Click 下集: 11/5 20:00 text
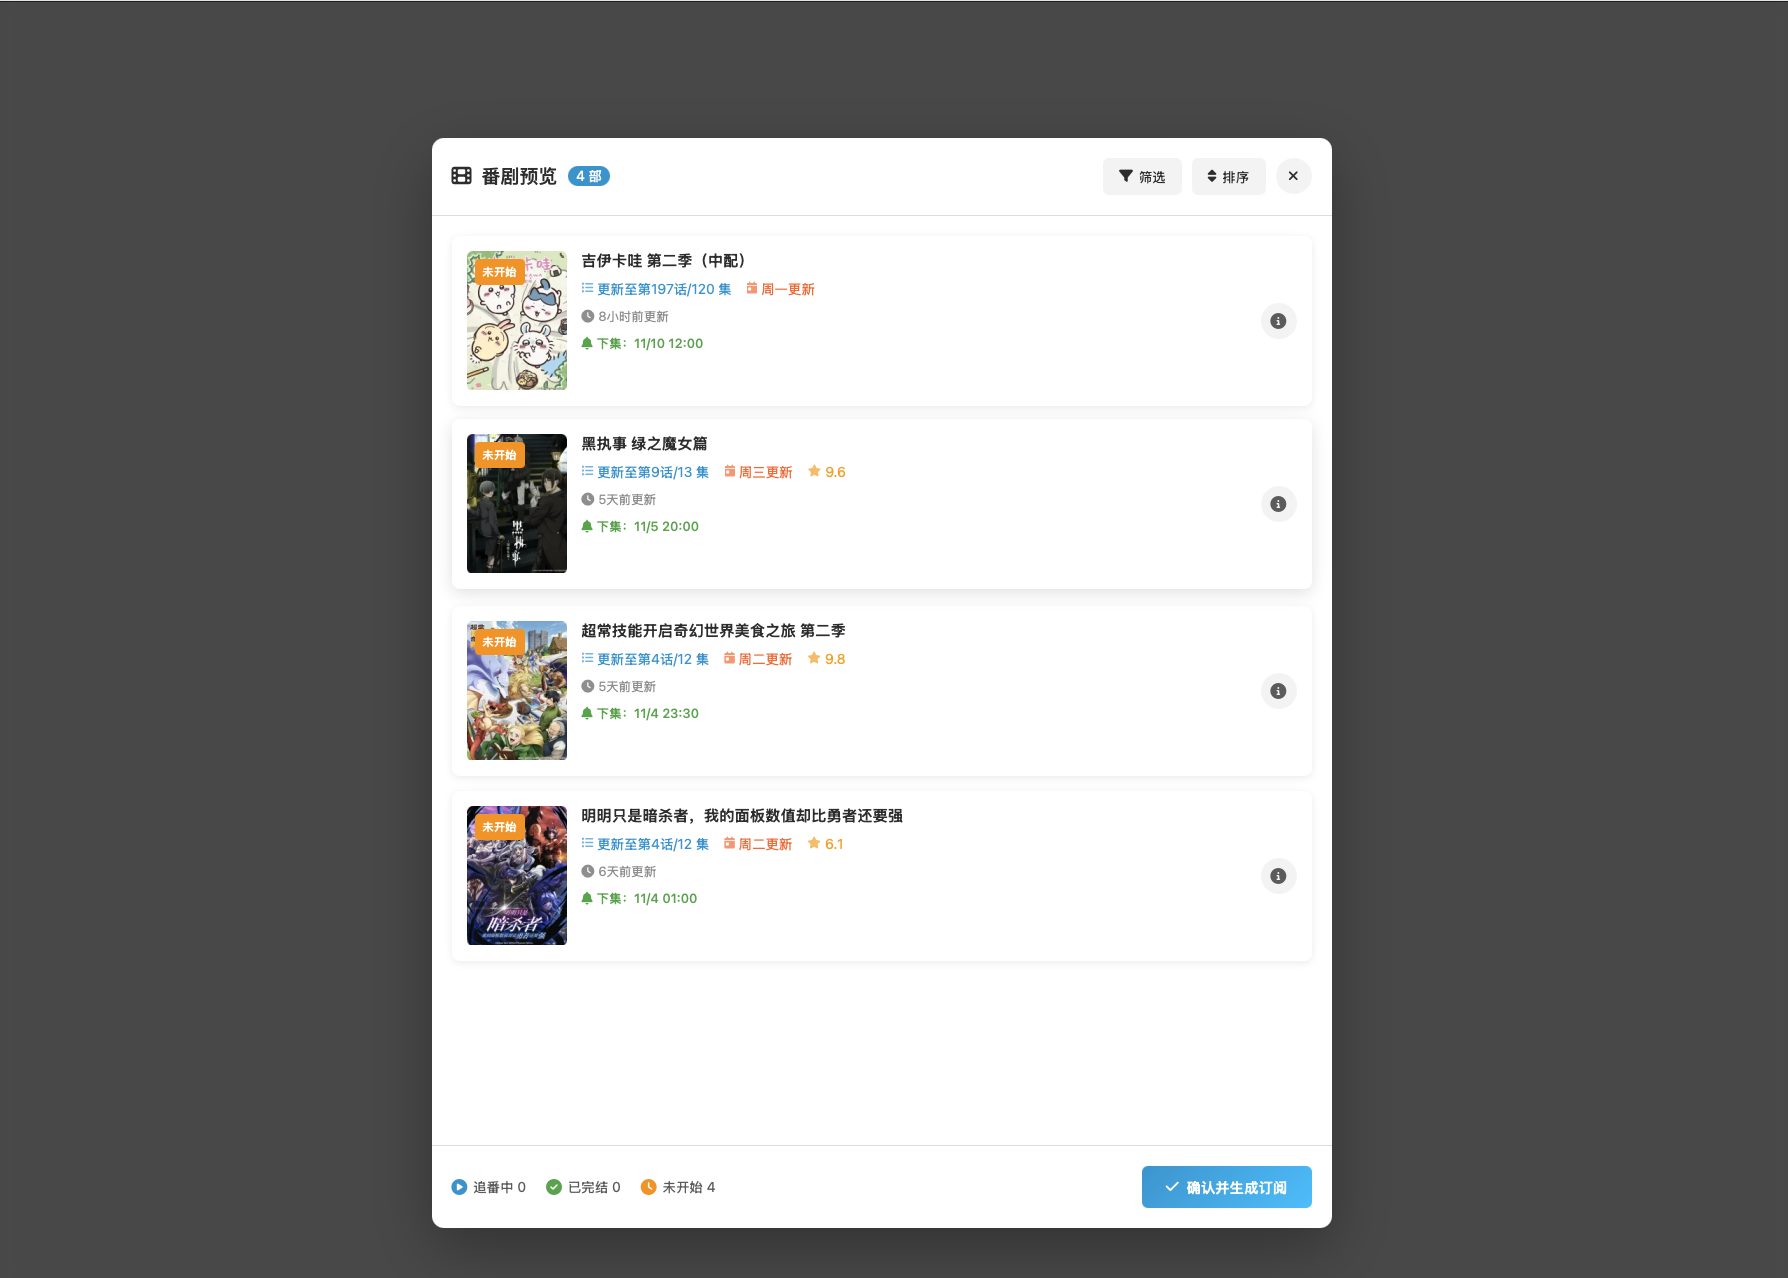This screenshot has width=1788, height=1278. pyautogui.click(x=640, y=526)
